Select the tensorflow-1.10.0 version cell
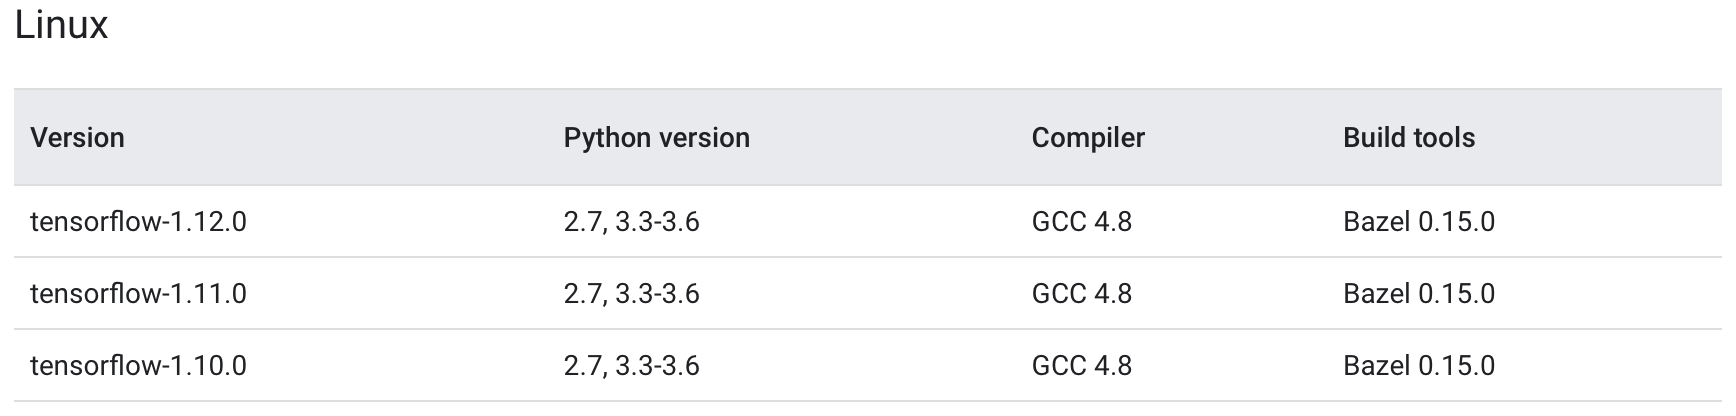This screenshot has width=1736, height=416. [x=138, y=365]
